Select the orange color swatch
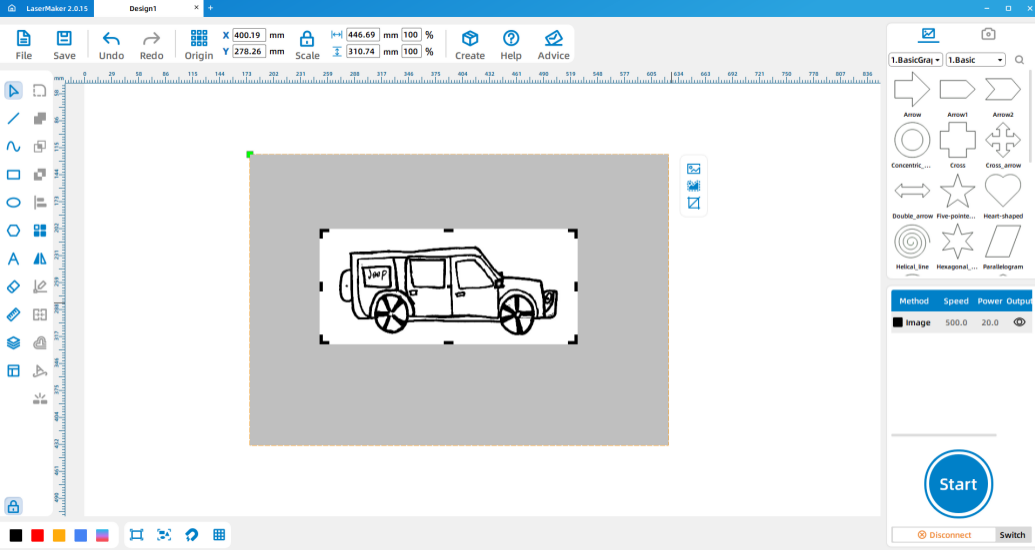The height and width of the screenshot is (550, 1035). tap(59, 535)
